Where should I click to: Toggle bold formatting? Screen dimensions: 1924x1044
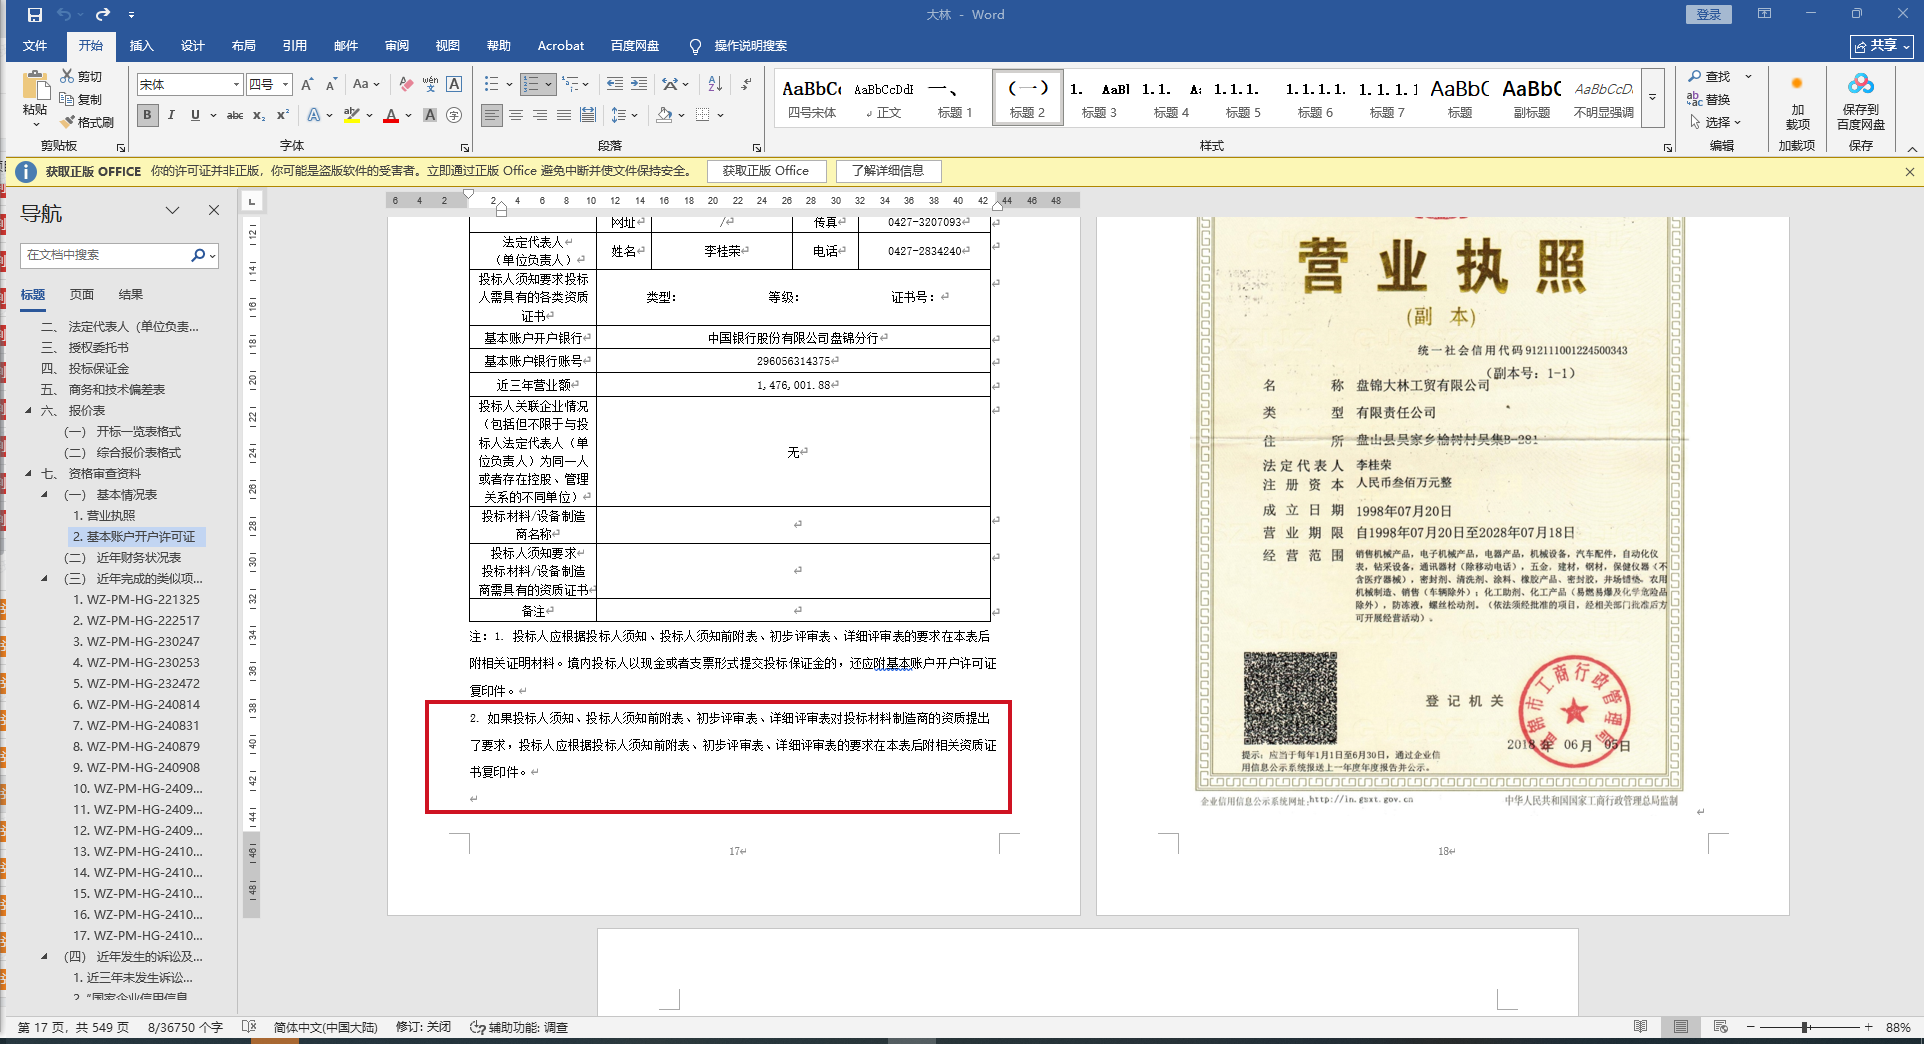click(x=148, y=115)
